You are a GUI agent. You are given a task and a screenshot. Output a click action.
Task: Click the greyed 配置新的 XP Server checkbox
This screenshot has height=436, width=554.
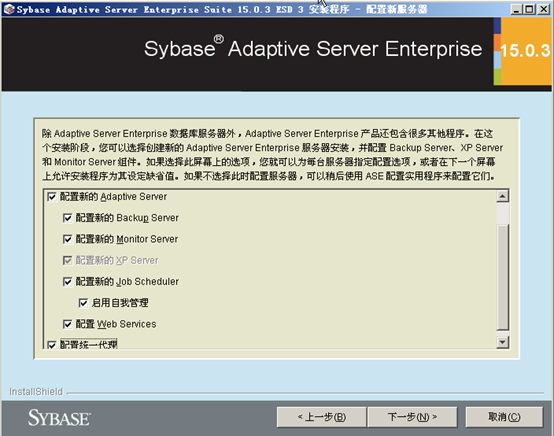(67, 260)
